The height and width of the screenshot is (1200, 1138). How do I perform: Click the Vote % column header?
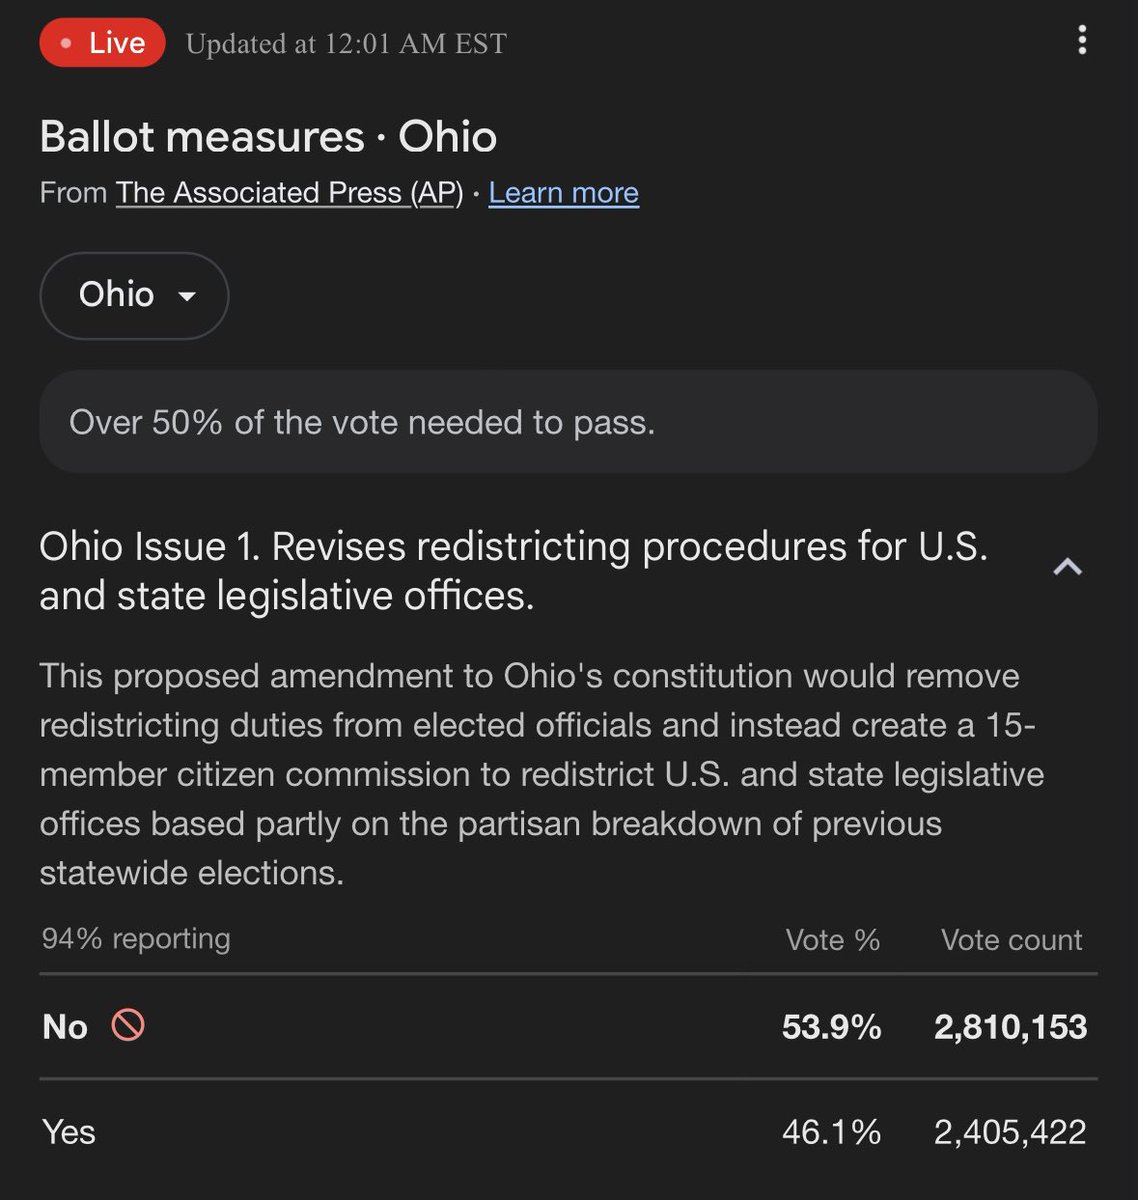click(x=832, y=940)
